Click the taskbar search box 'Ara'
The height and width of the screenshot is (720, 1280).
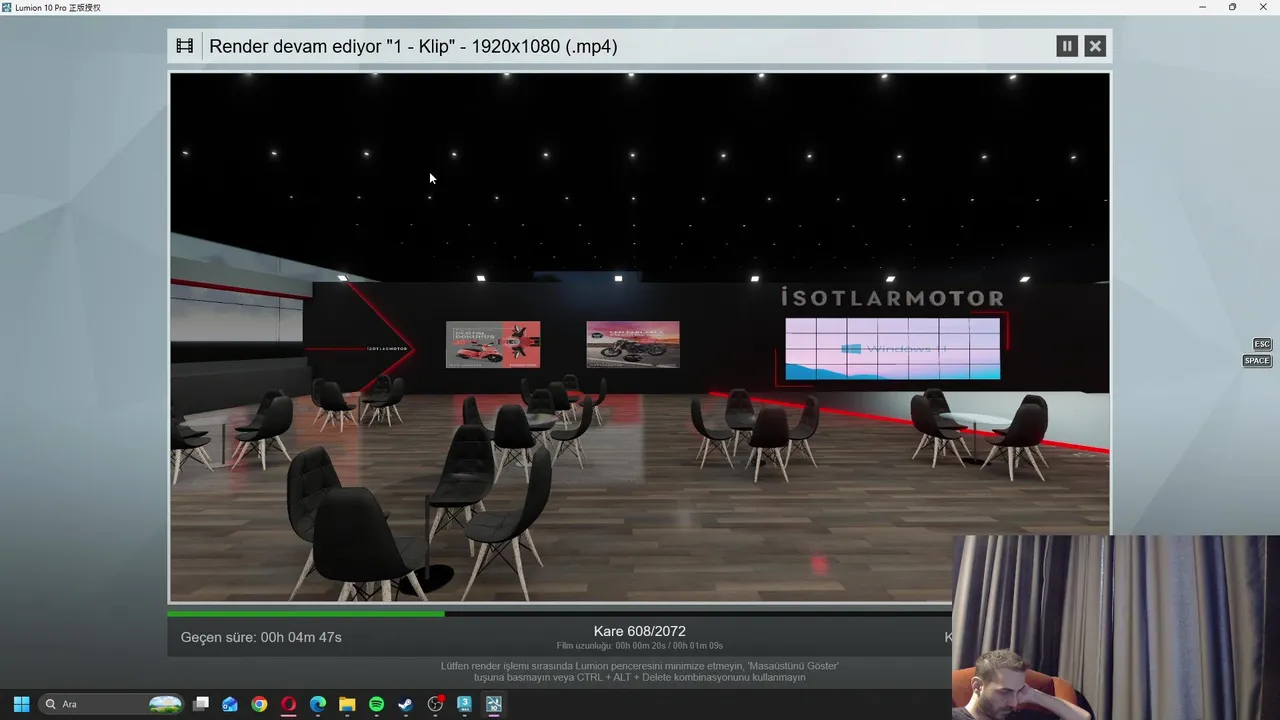tap(112, 704)
